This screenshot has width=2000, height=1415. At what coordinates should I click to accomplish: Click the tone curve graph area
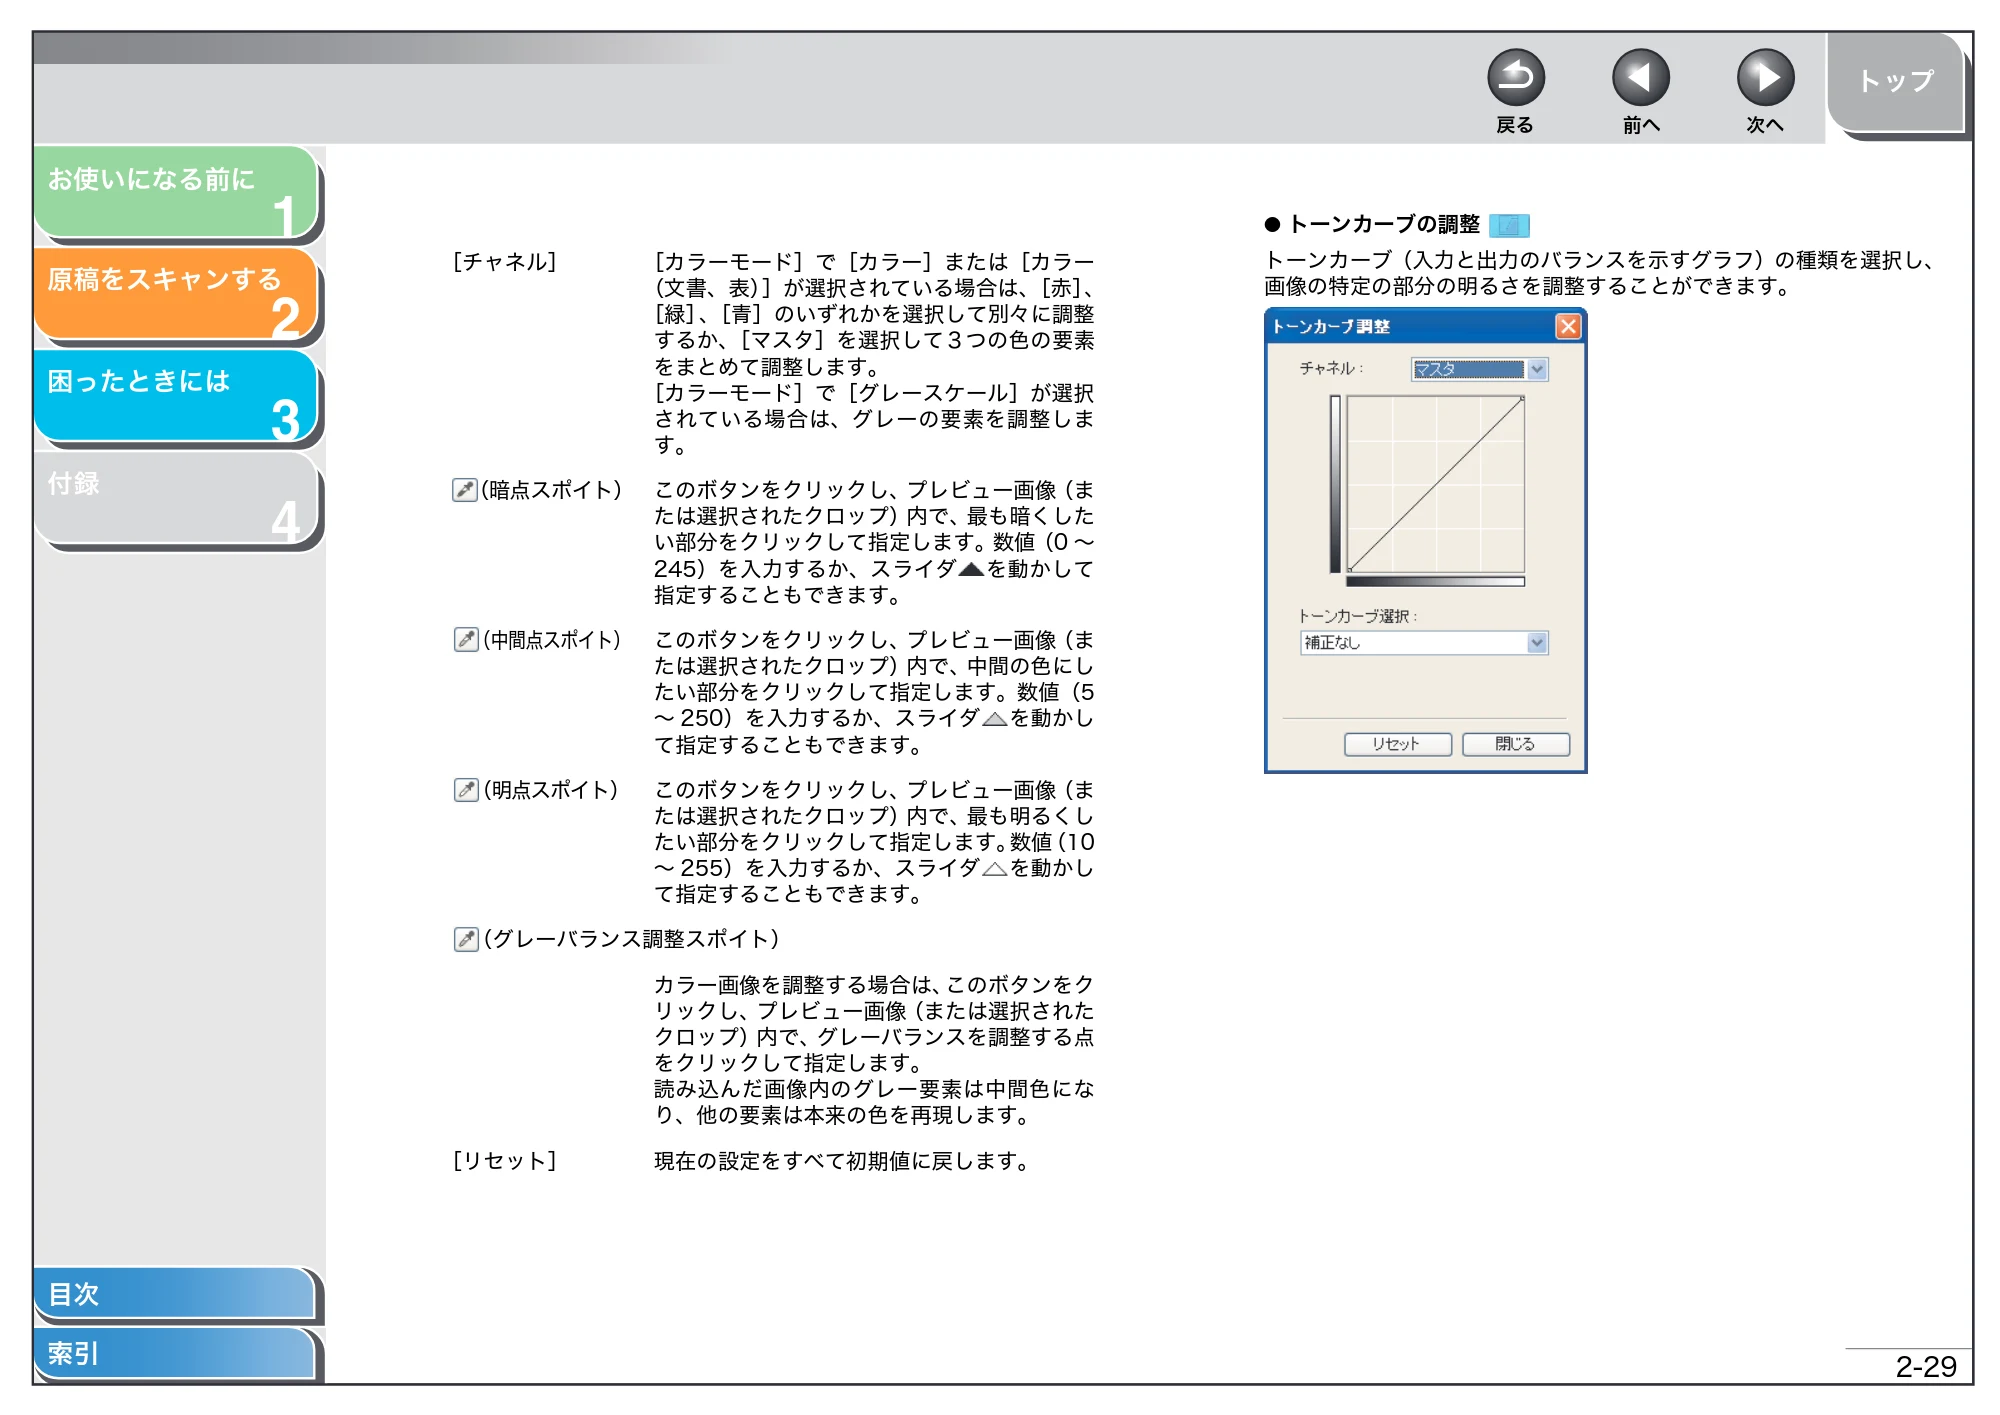[x=1435, y=484]
